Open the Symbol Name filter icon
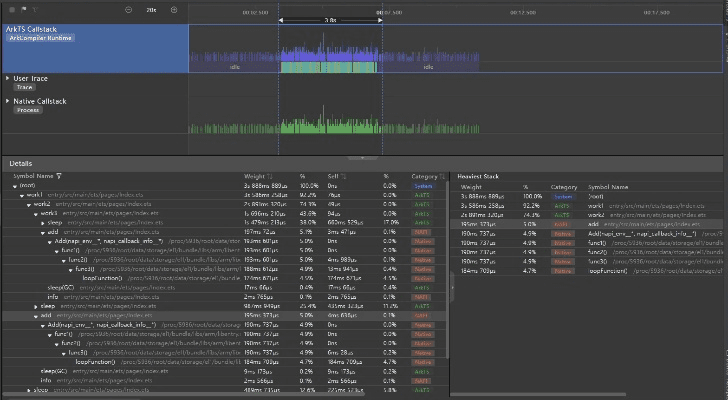Viewport: 728px width, 400px height. click(59, 175)
